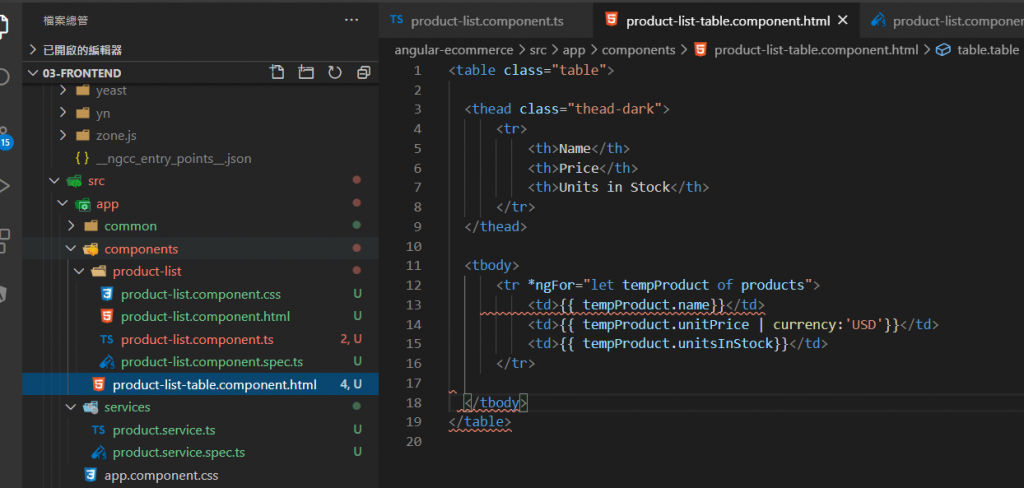The image size is (1024, 488).
Task: Close the product-list-table.component.html tab
Action: [x=843, y=20]
